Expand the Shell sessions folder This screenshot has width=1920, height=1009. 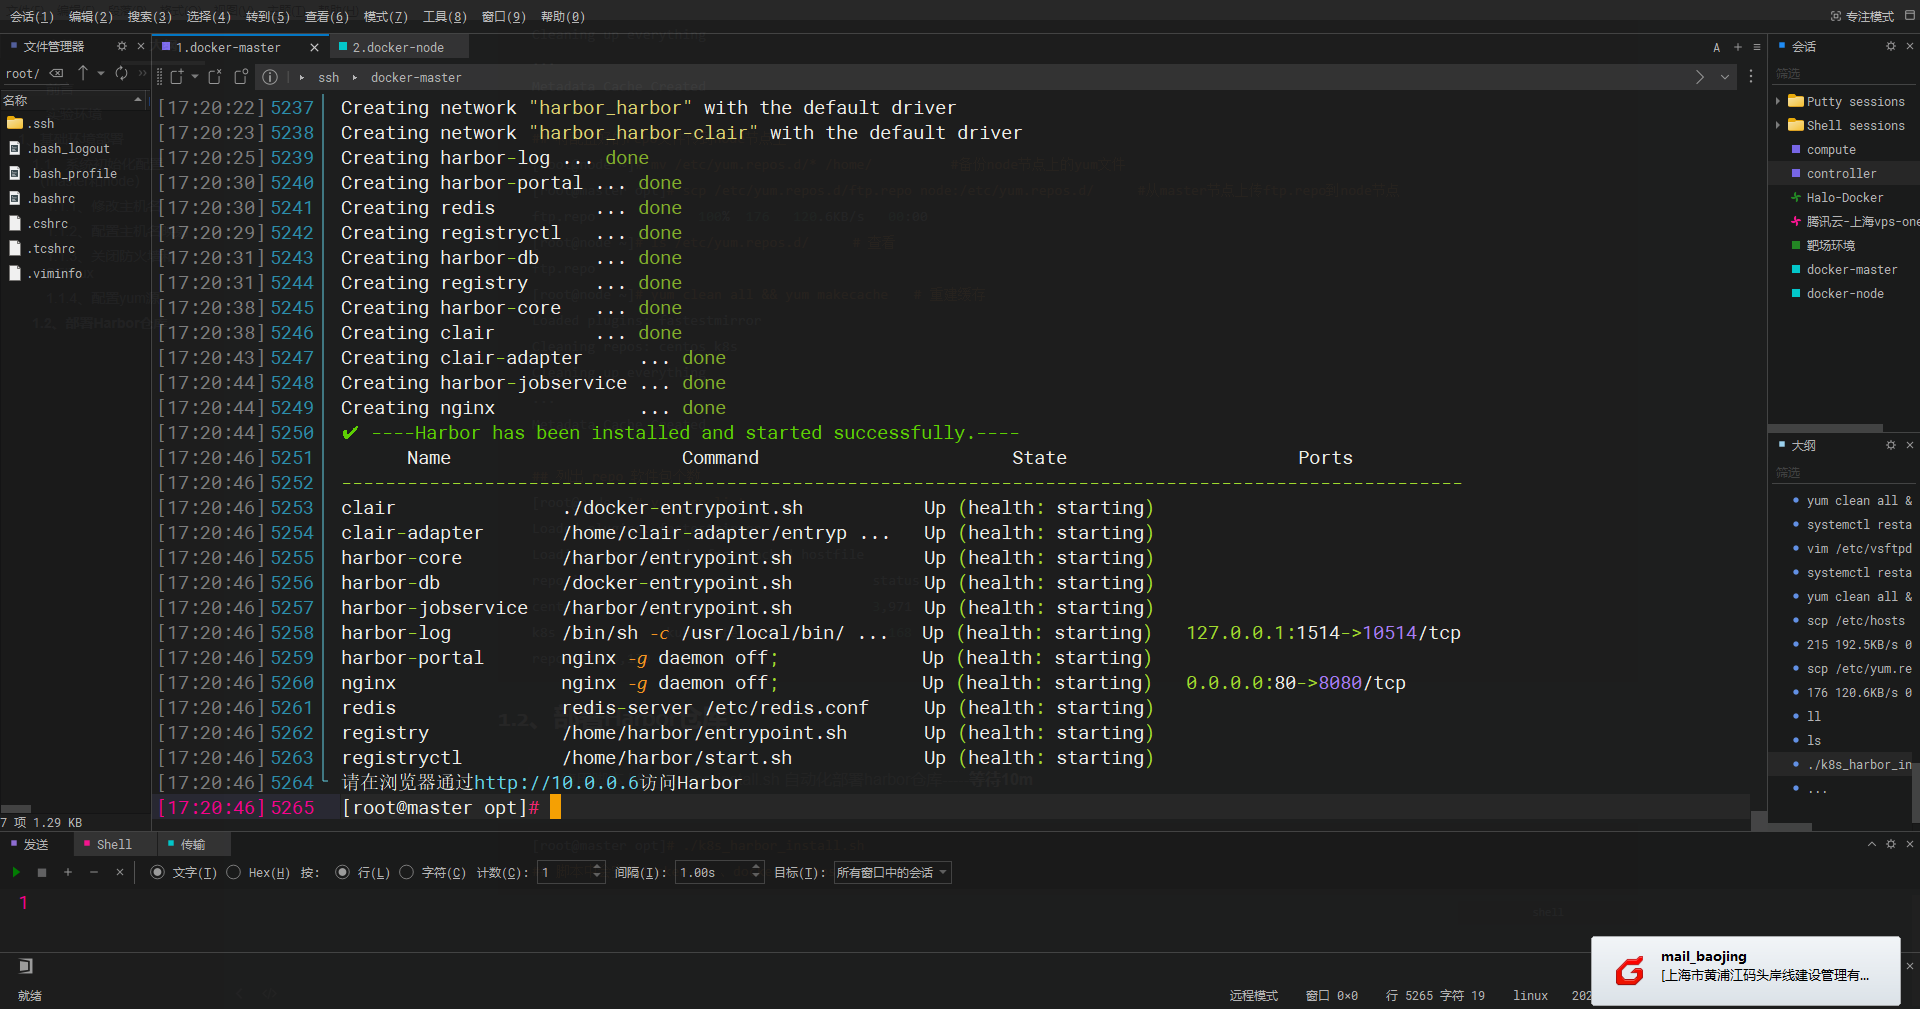click(x=1778, y=125)
